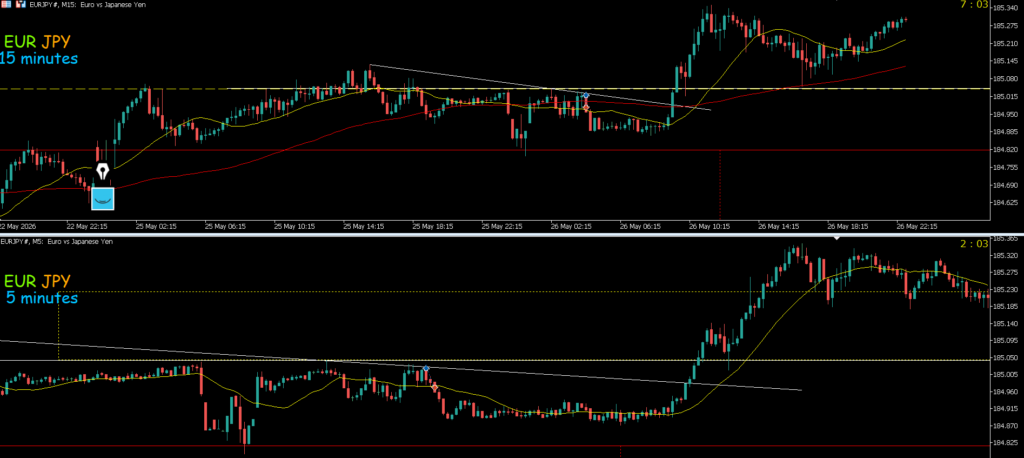Click the 185.340 price on M15 scale

pos(1005,8)
